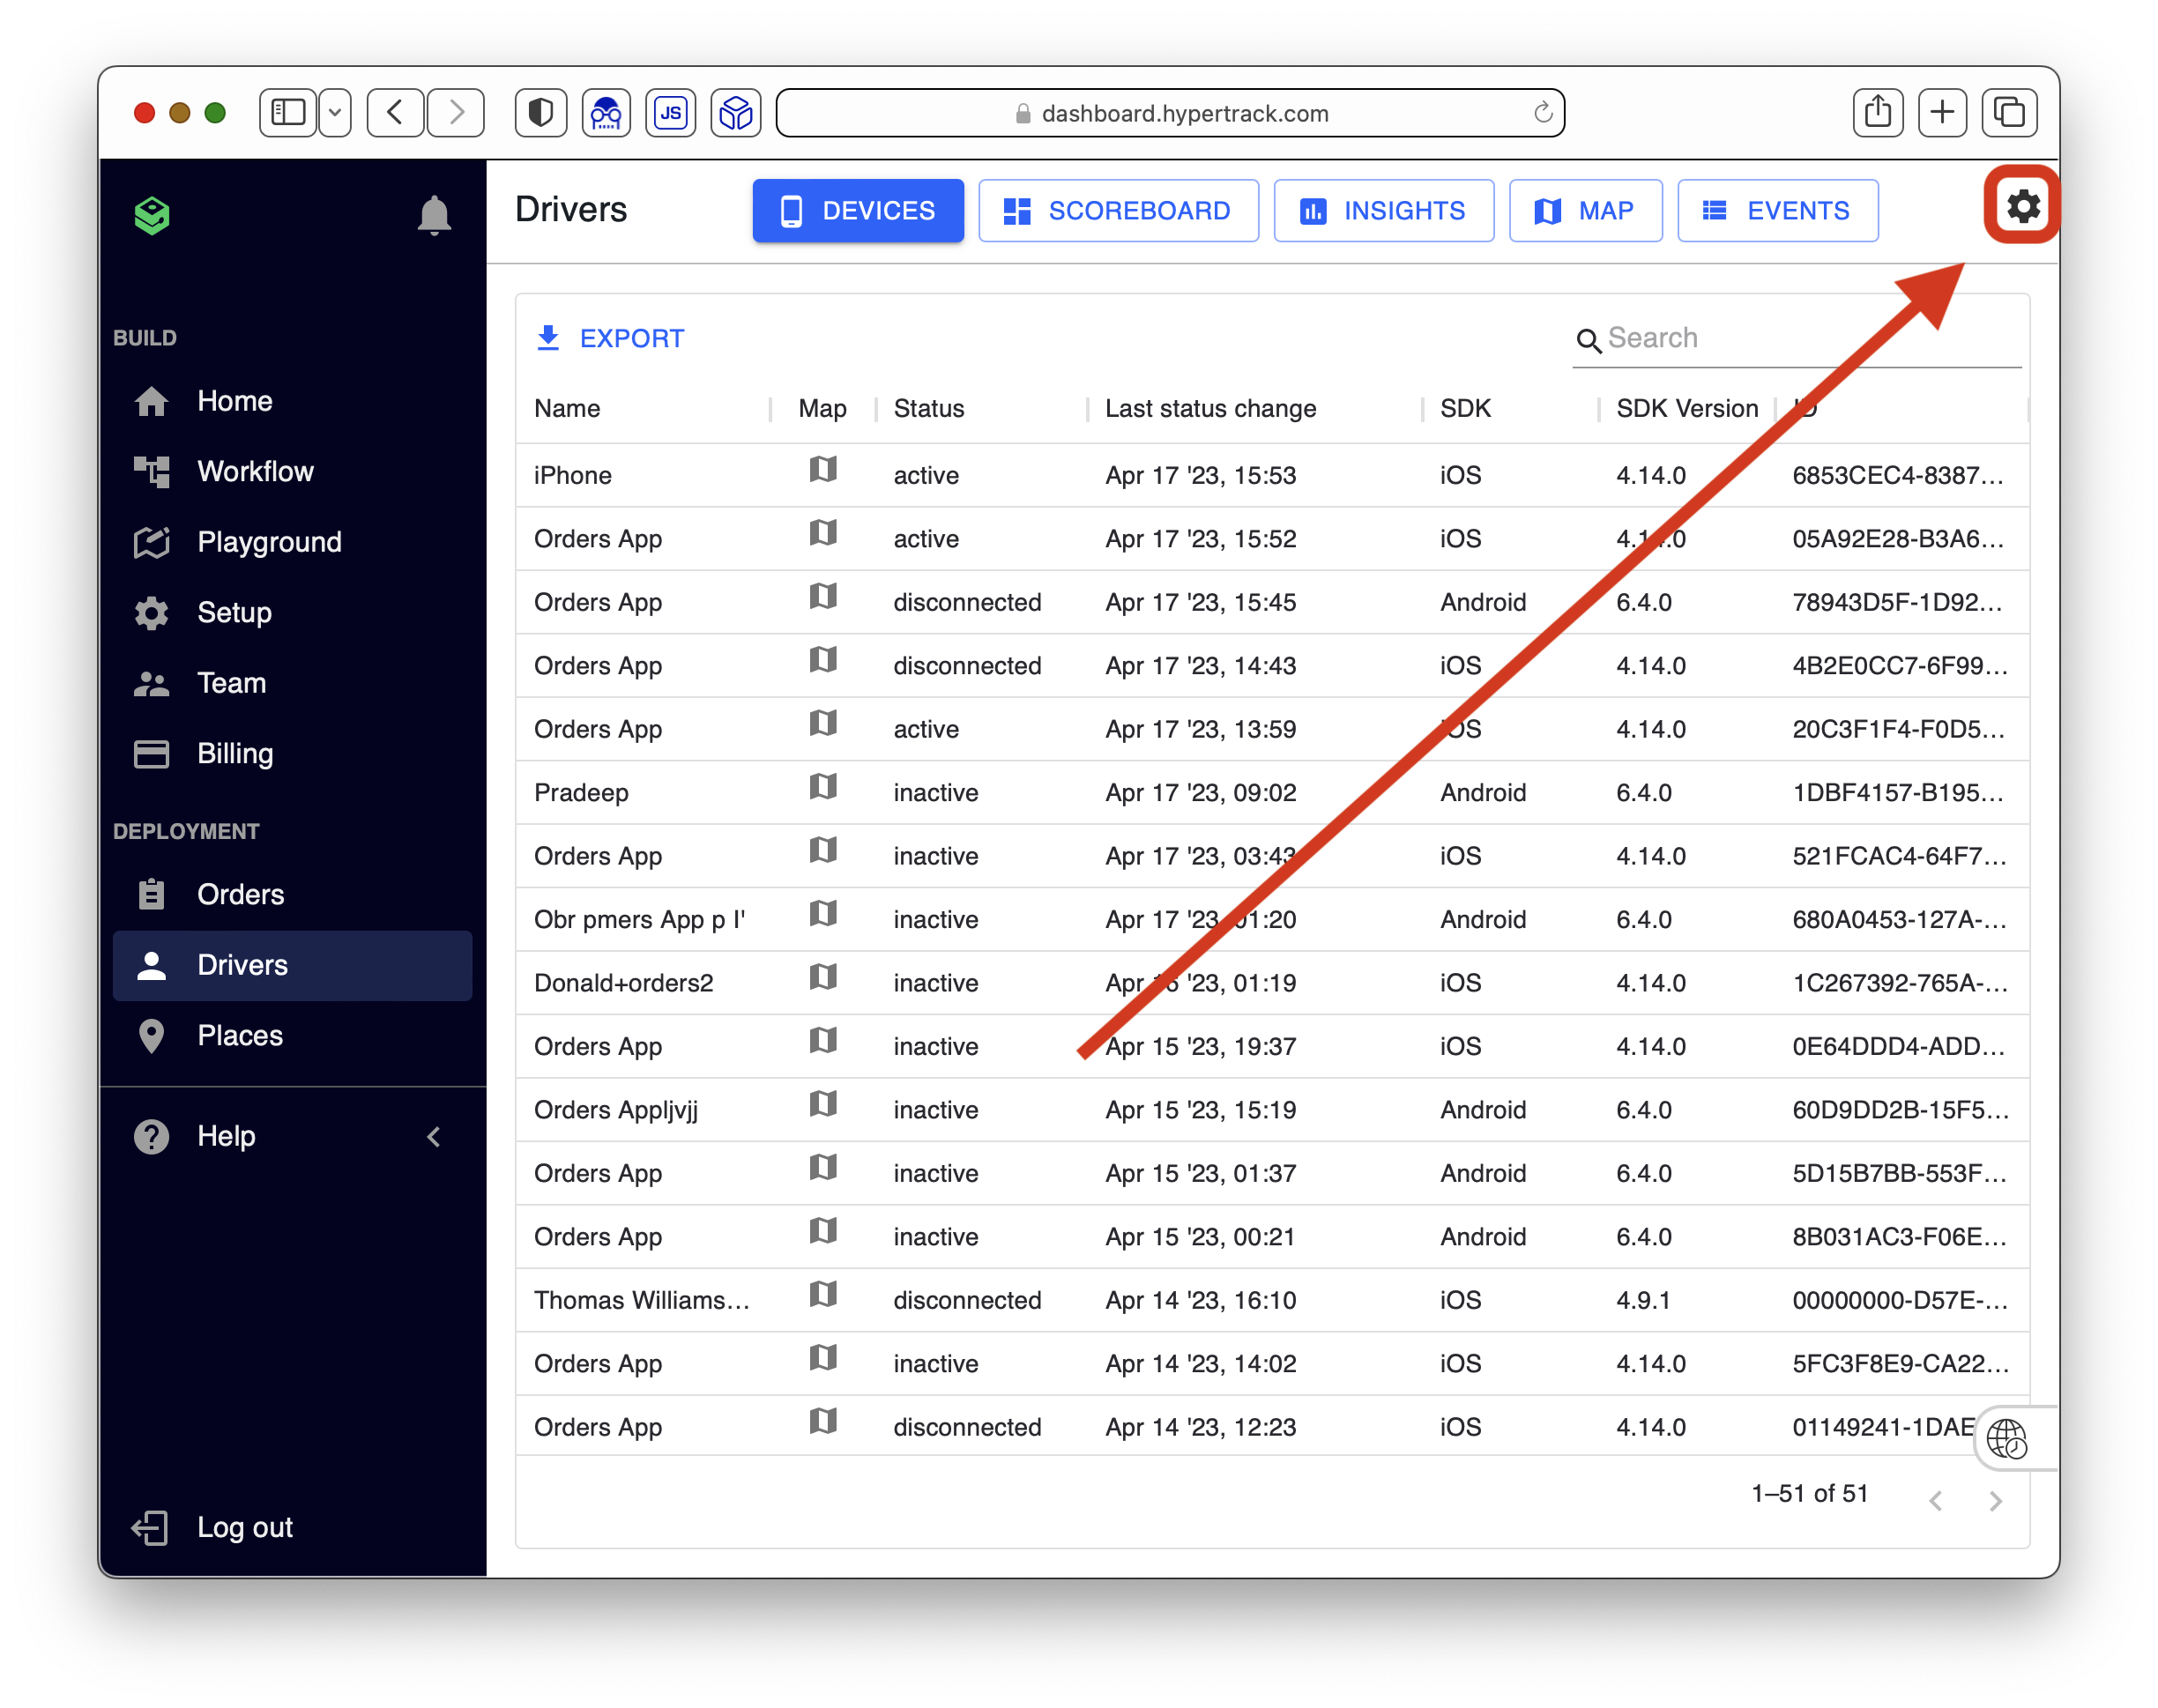
Task: Click the privacy shield icon in toolbar
Action: [x=540, y=112]
